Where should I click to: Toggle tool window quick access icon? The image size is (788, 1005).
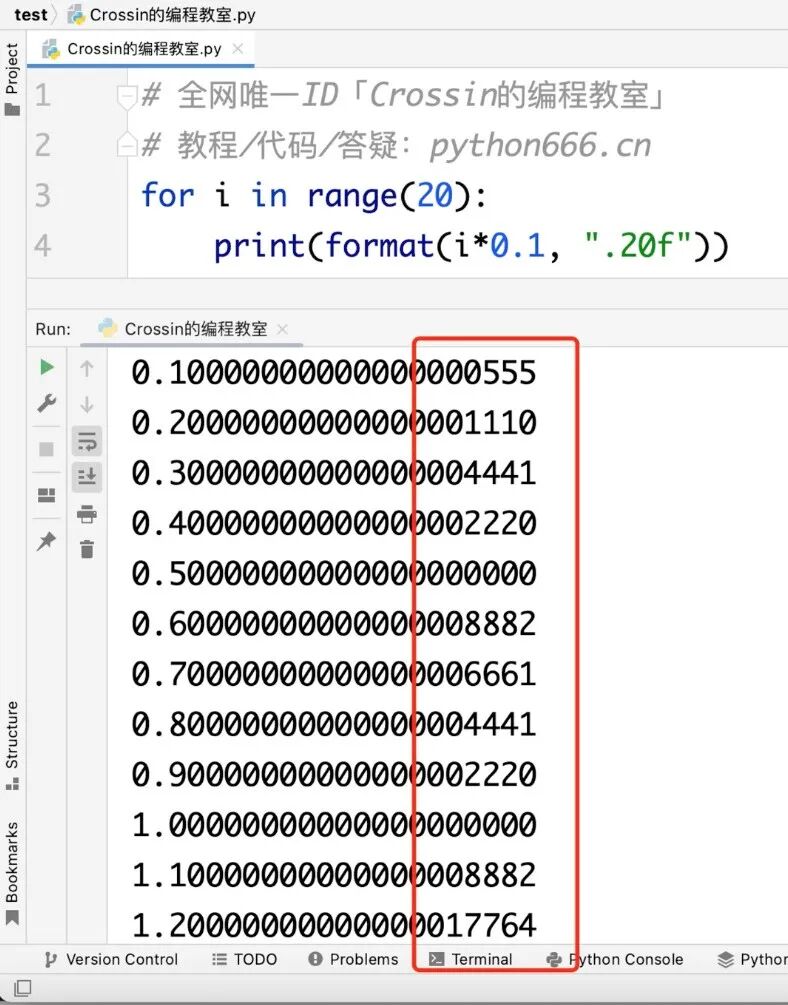point(22,988)
